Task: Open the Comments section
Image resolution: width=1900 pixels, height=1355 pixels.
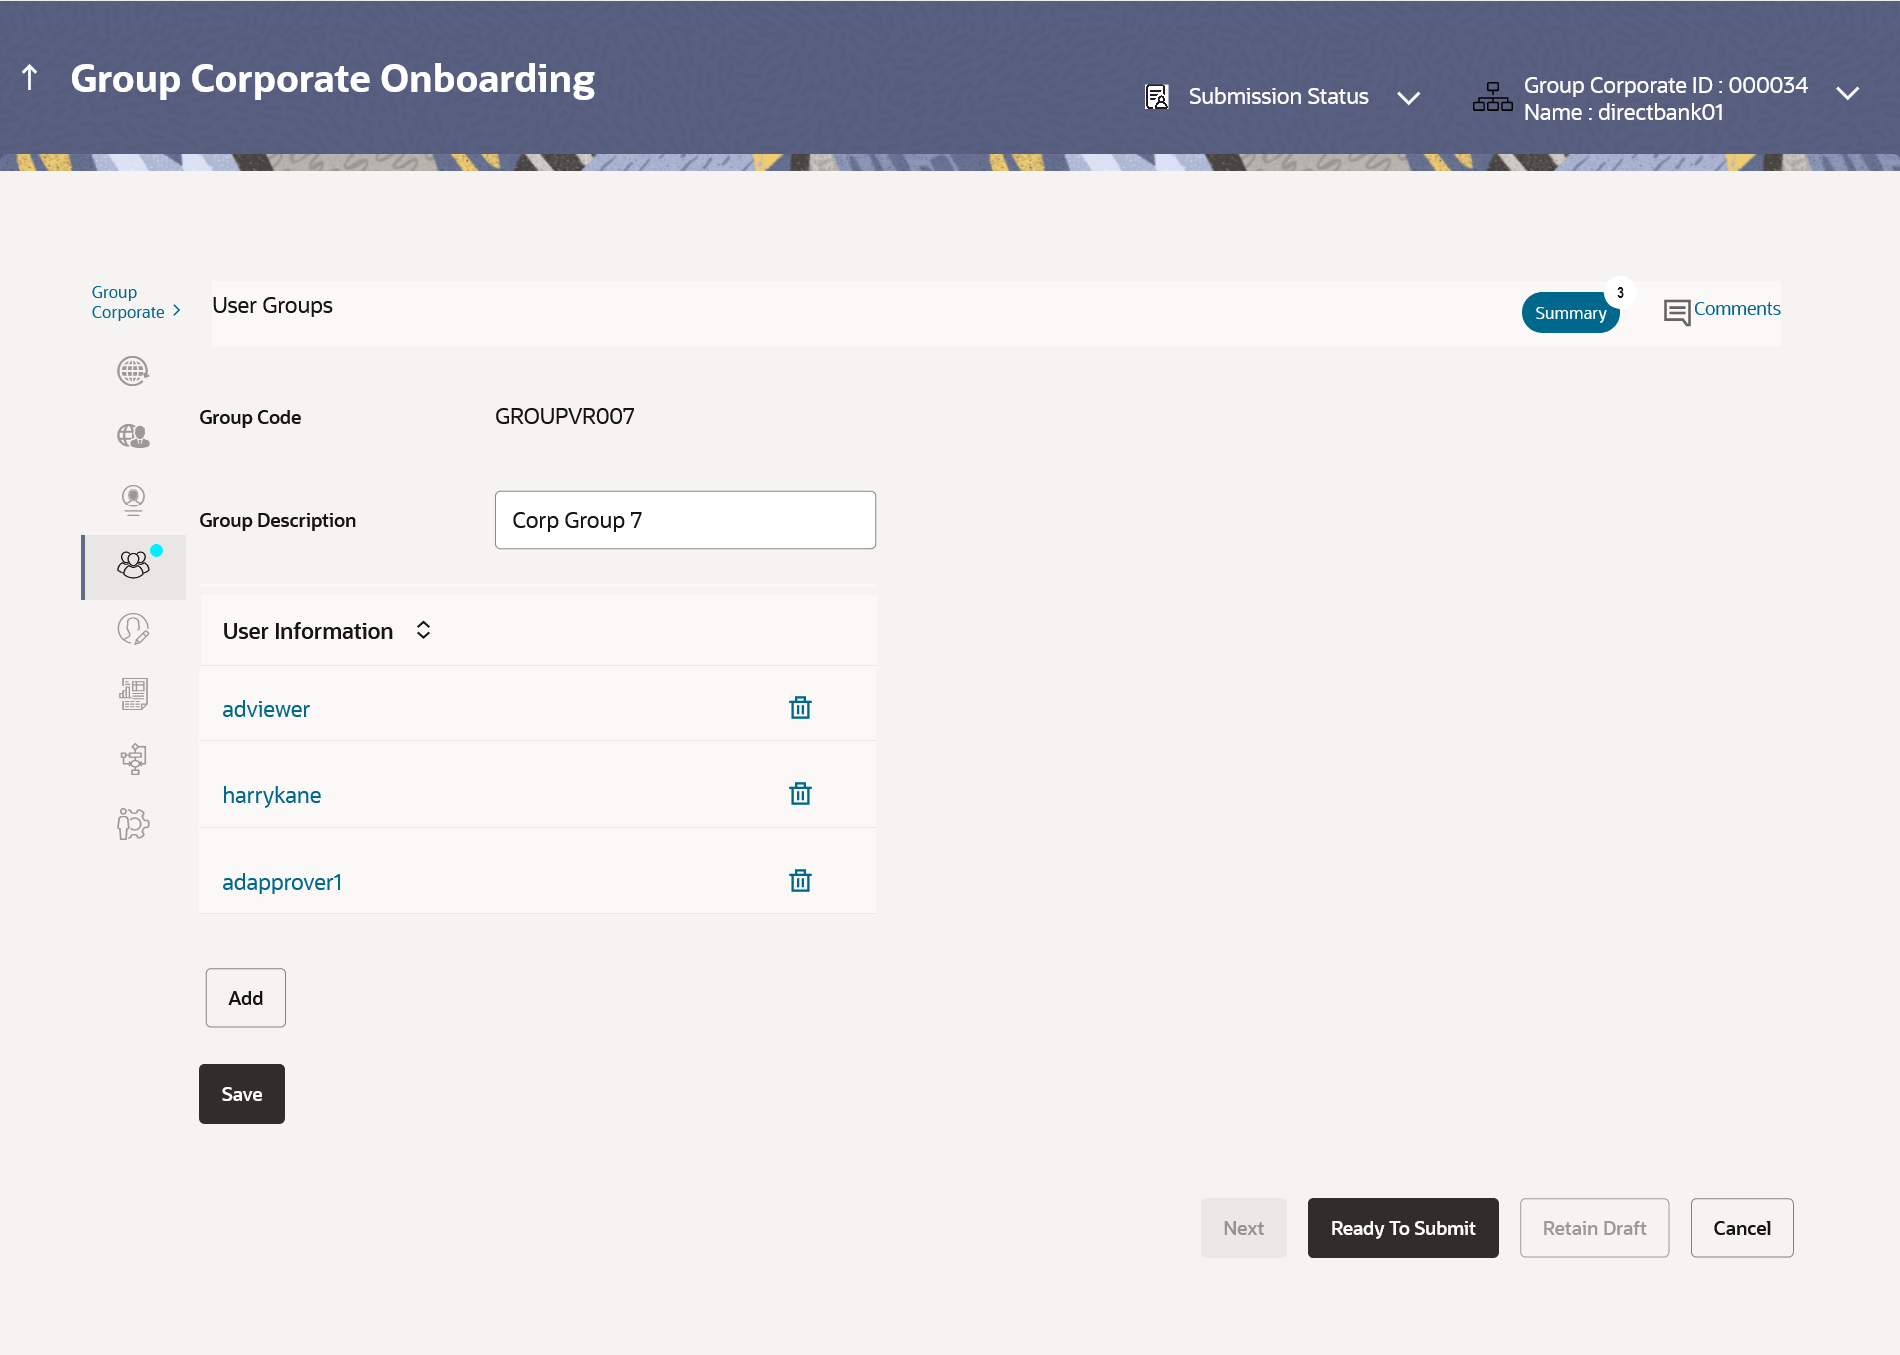Action: click(1722, 310)
